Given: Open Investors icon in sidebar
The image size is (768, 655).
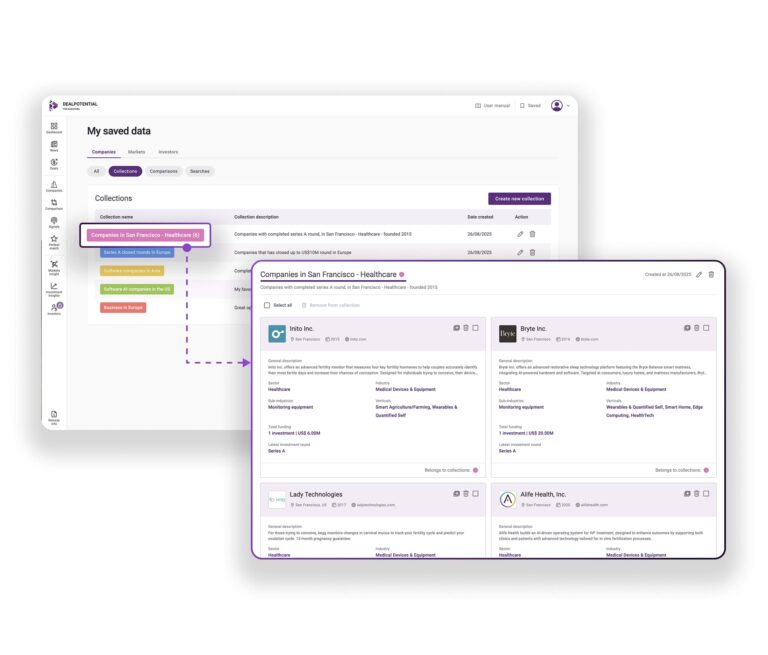Looking at the screenshot, I should (54, 308).
